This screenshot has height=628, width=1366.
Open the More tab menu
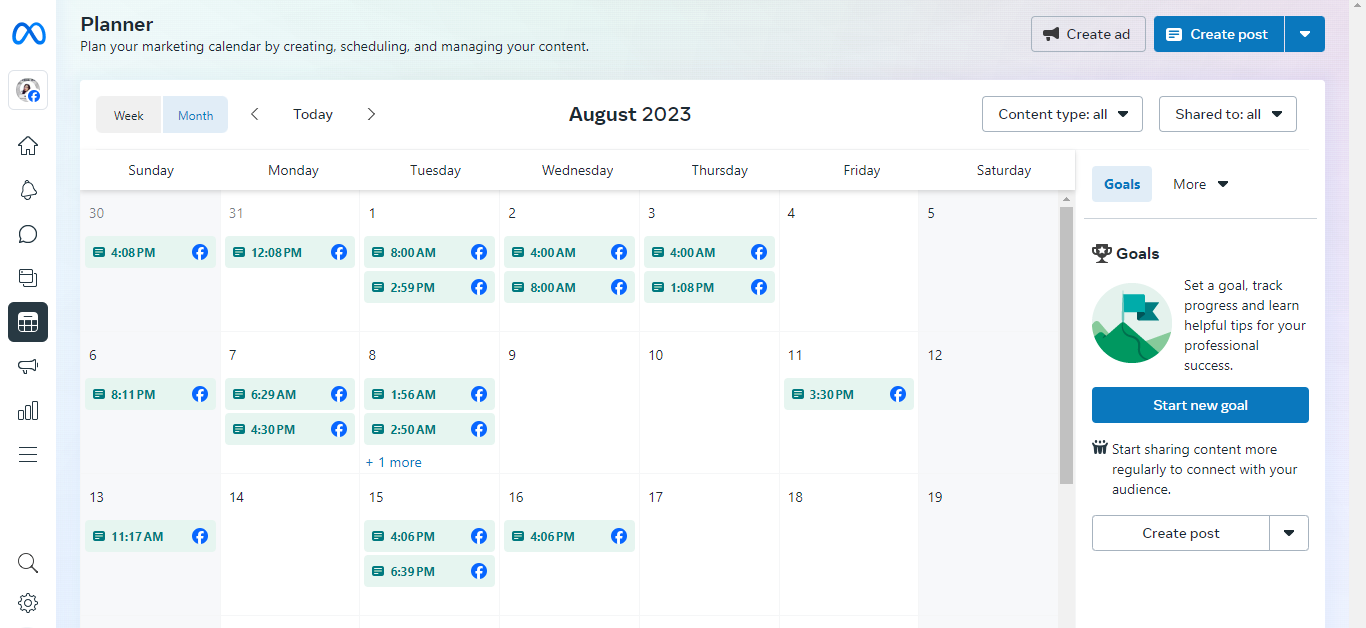pyautogui.click(x=1200, y=184)
